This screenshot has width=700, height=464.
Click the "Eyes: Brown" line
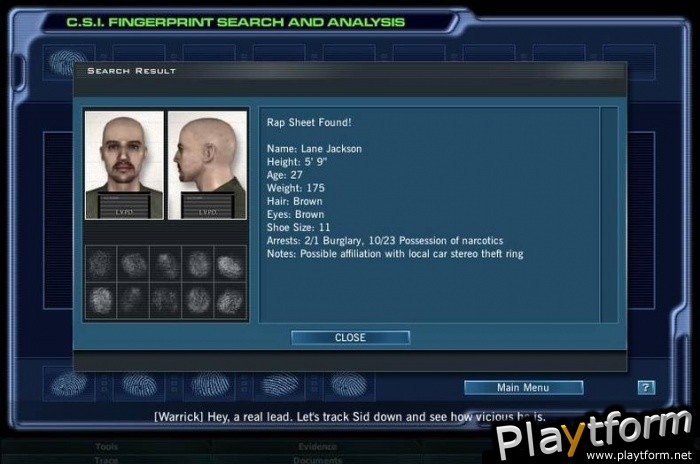click(296, 214)
